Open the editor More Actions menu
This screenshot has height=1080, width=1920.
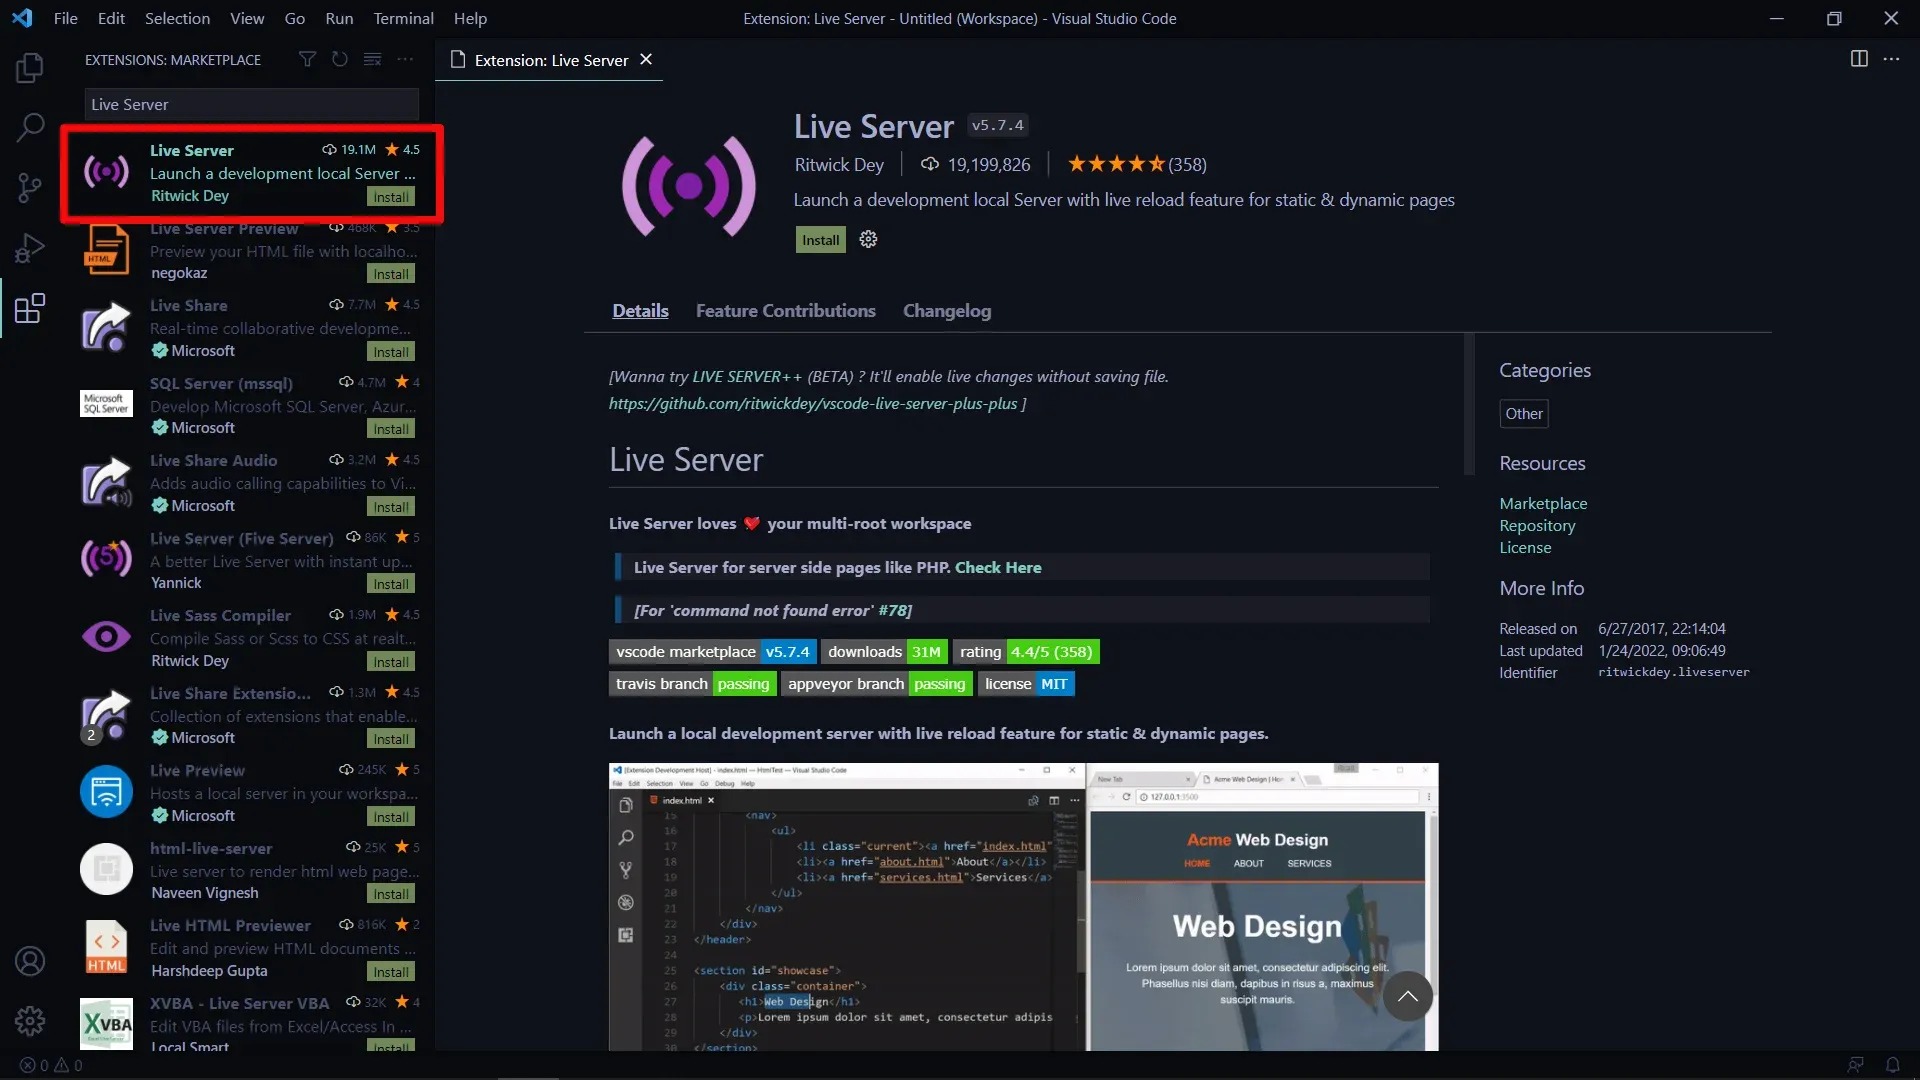pos(1893,59)
